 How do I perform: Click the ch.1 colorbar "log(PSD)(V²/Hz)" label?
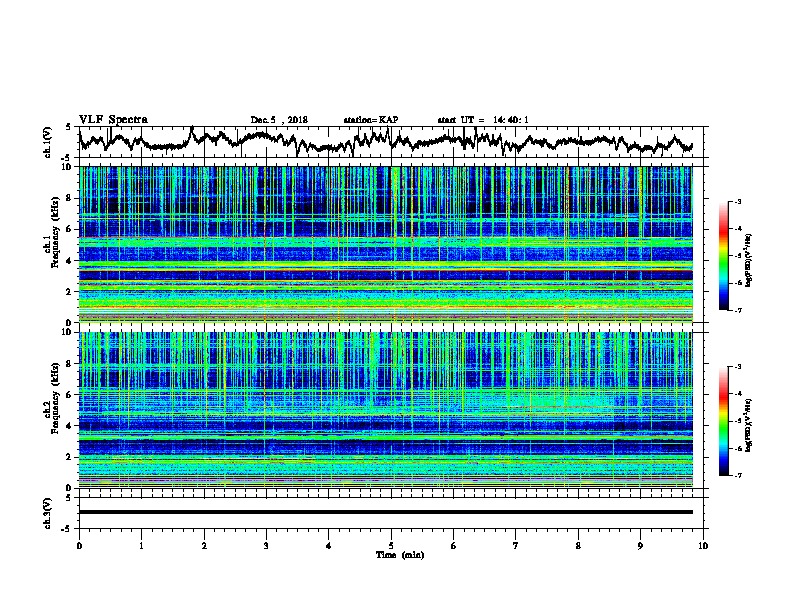tap(749, 260)
